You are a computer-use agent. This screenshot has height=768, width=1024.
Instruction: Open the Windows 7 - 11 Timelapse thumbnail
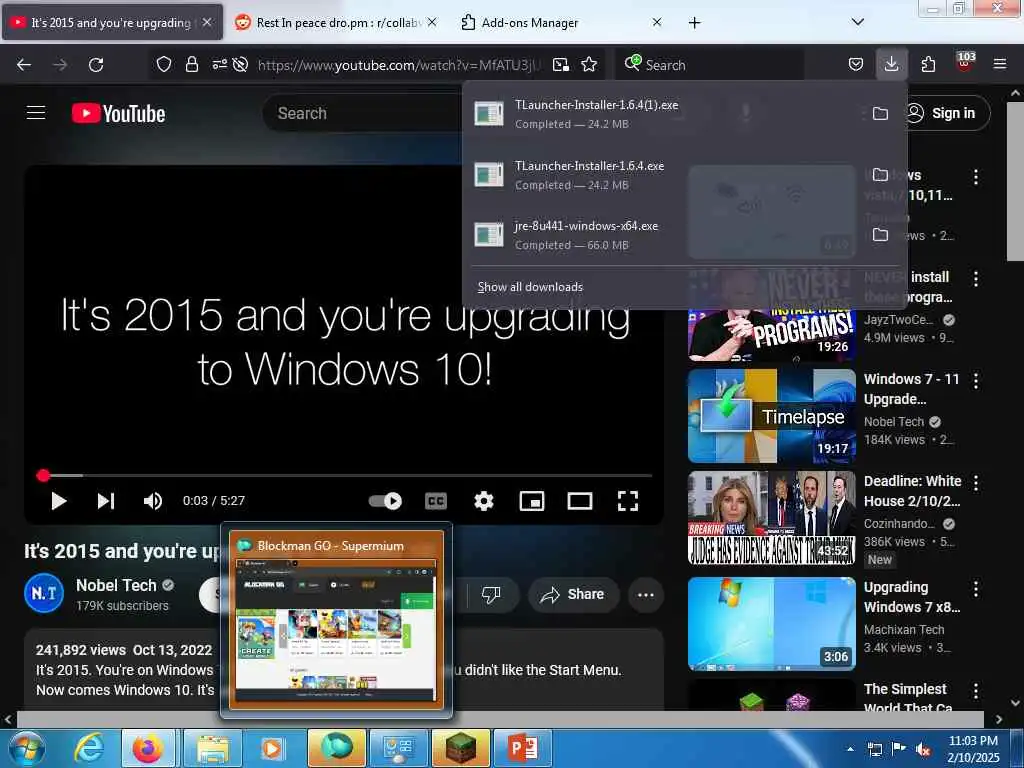(771, 416)
